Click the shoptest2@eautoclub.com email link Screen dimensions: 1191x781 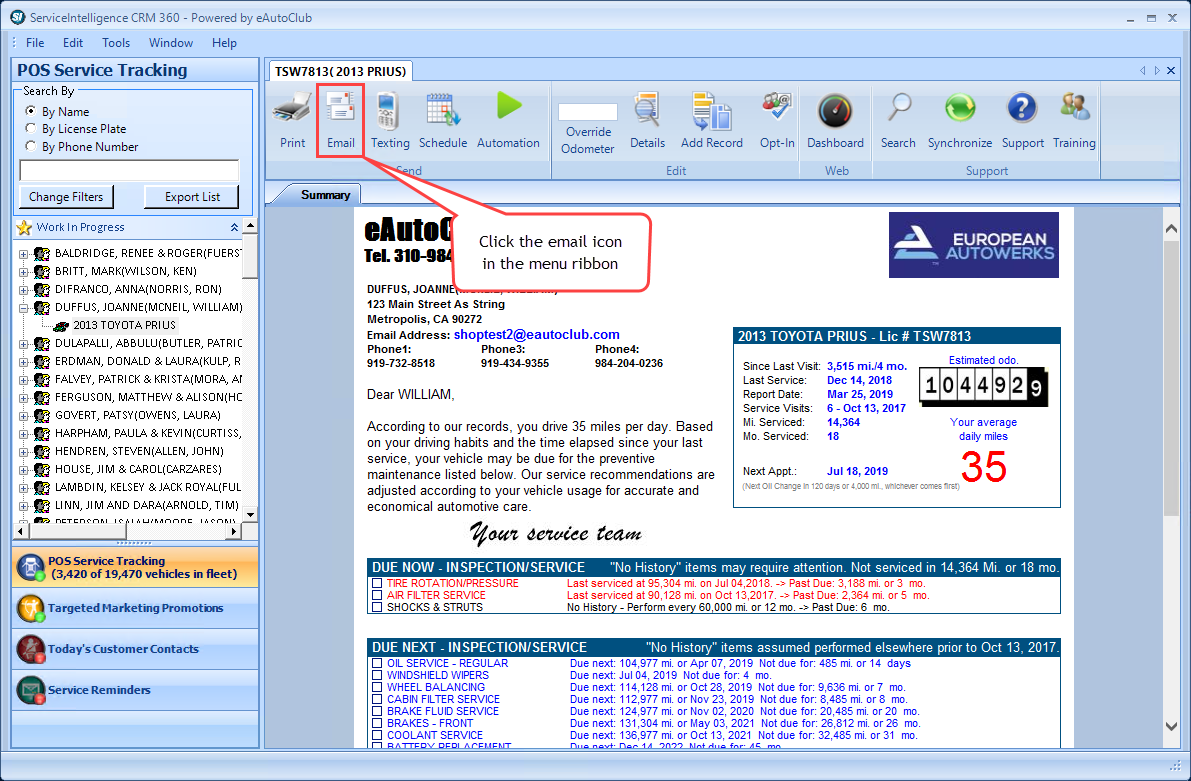pyautogui.click(x=536, y=334)
